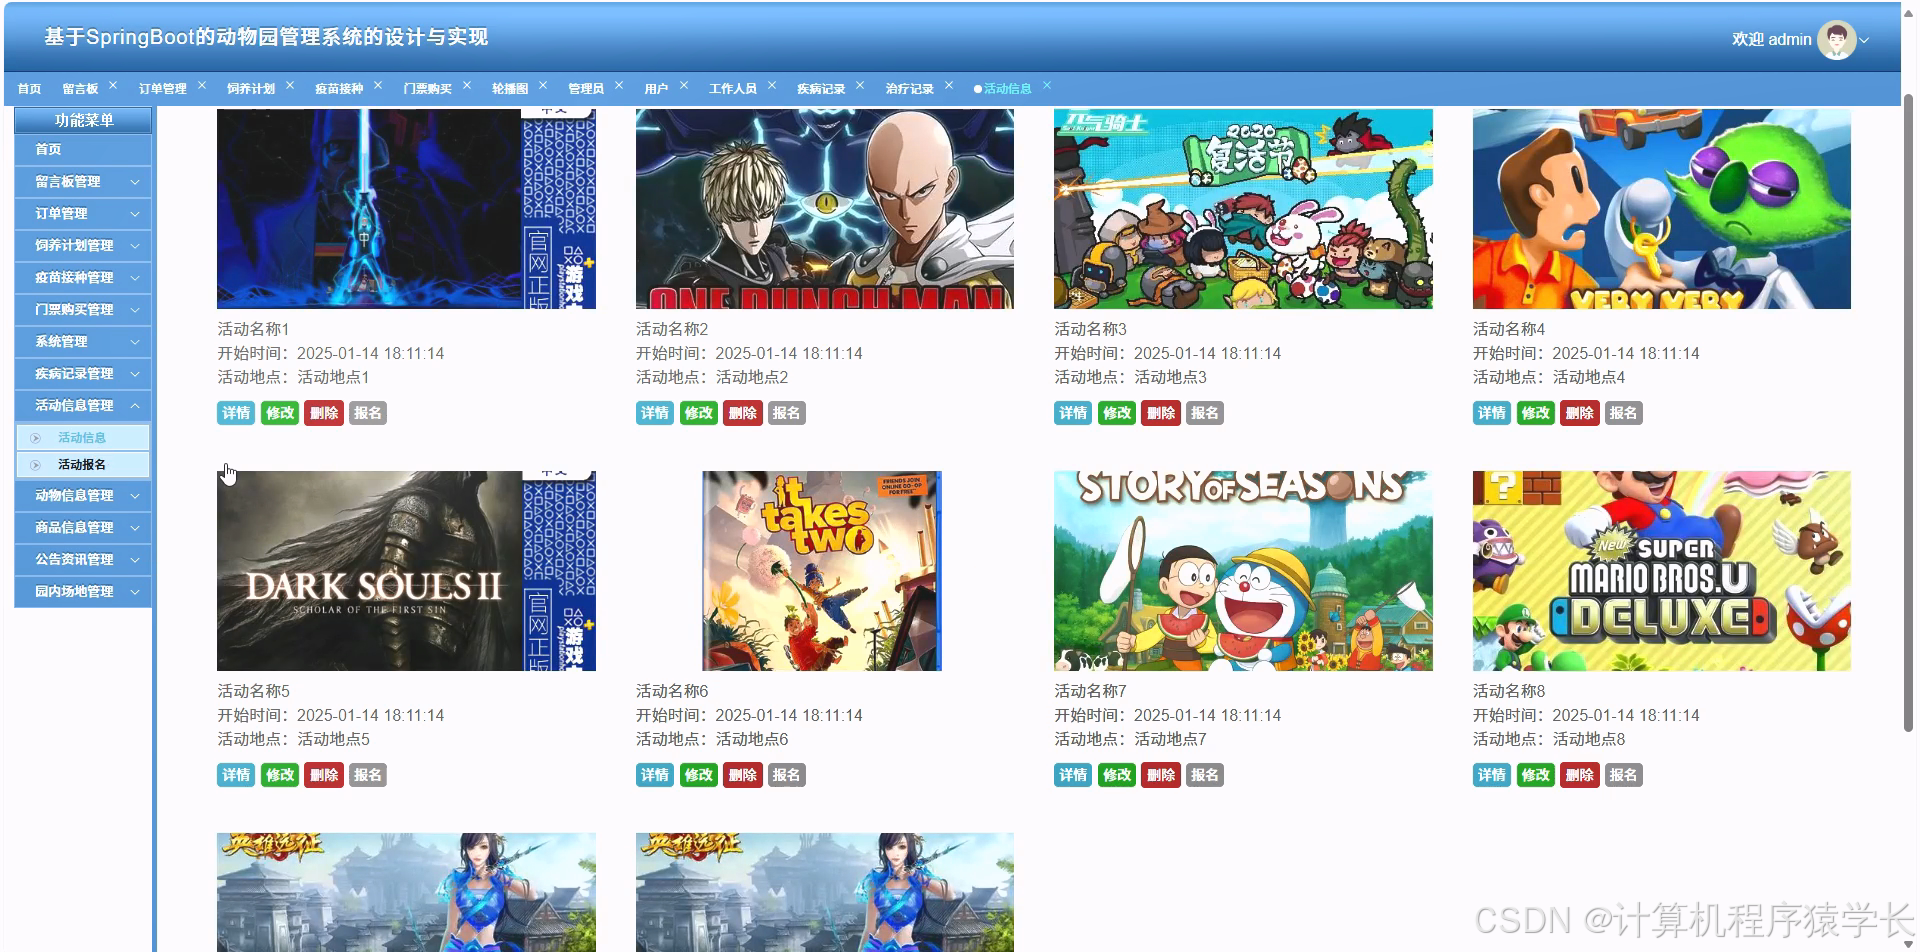Close the 工作人员 tab
This screenshot has width=1920, height=952.
pos(772,85)
